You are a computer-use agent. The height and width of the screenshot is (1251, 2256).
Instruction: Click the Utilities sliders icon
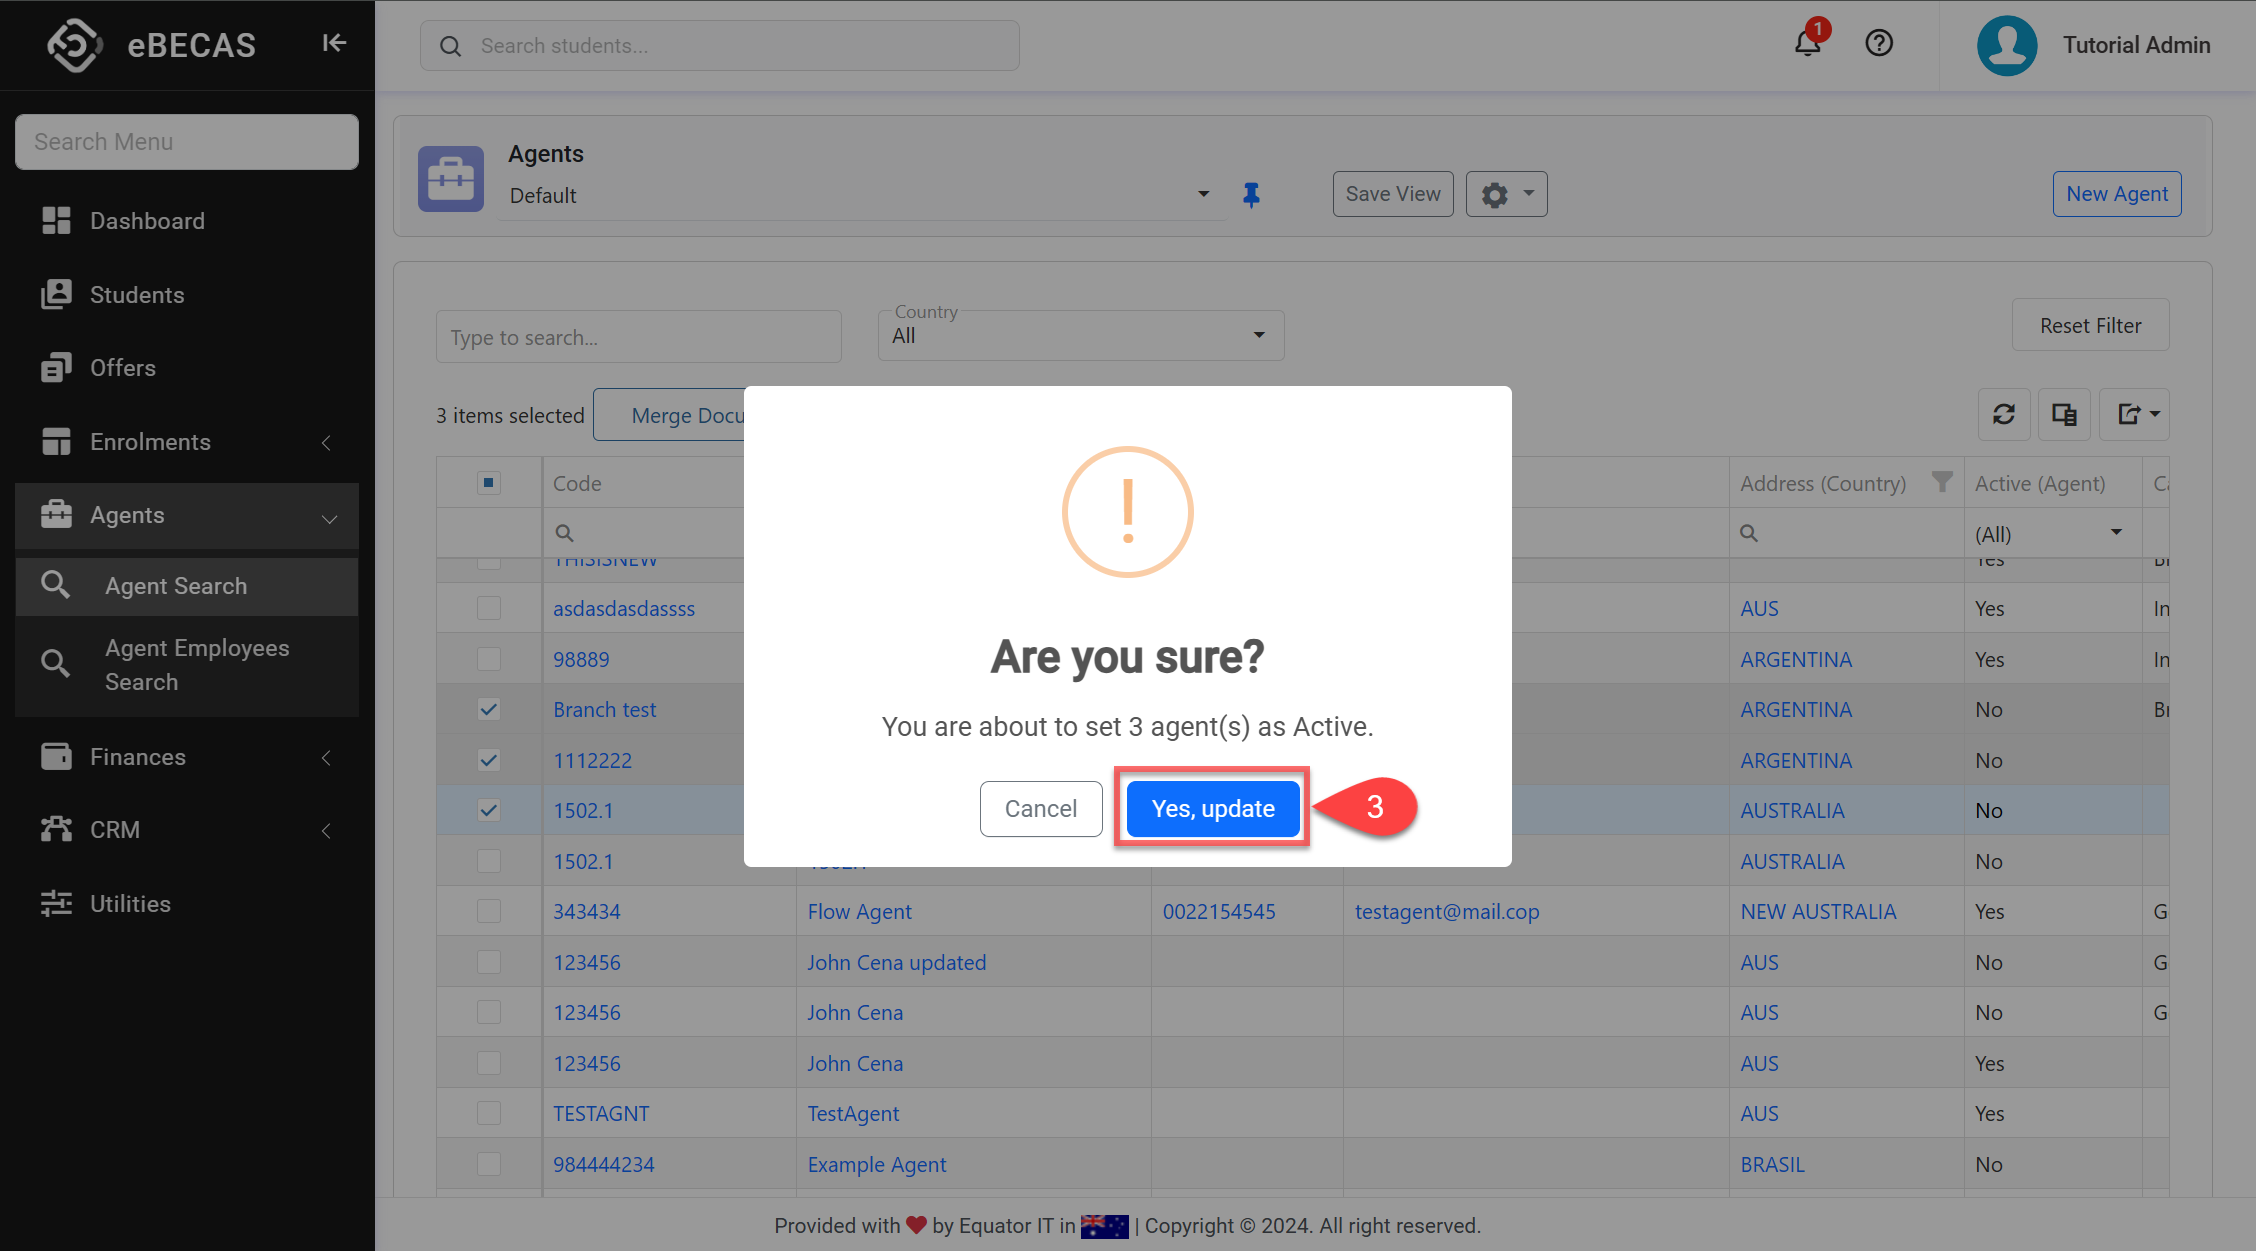point(56,903)
